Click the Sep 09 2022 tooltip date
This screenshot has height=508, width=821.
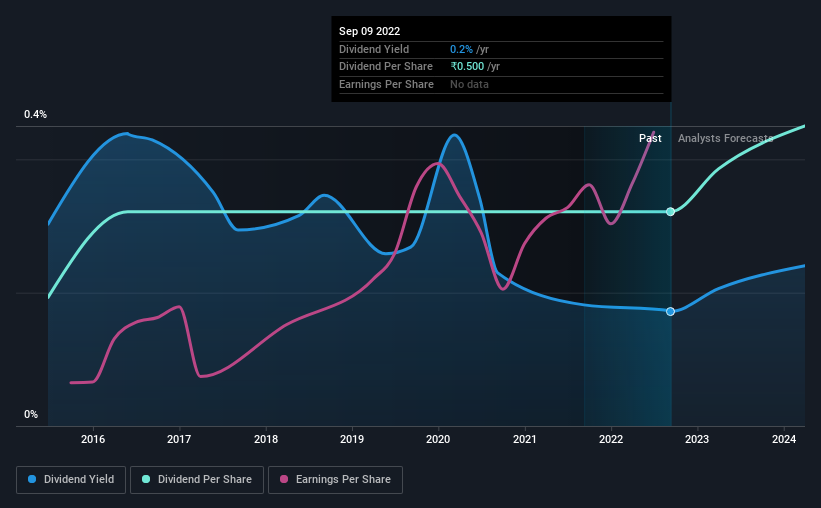pyautogui.click(x=370, y=31)
